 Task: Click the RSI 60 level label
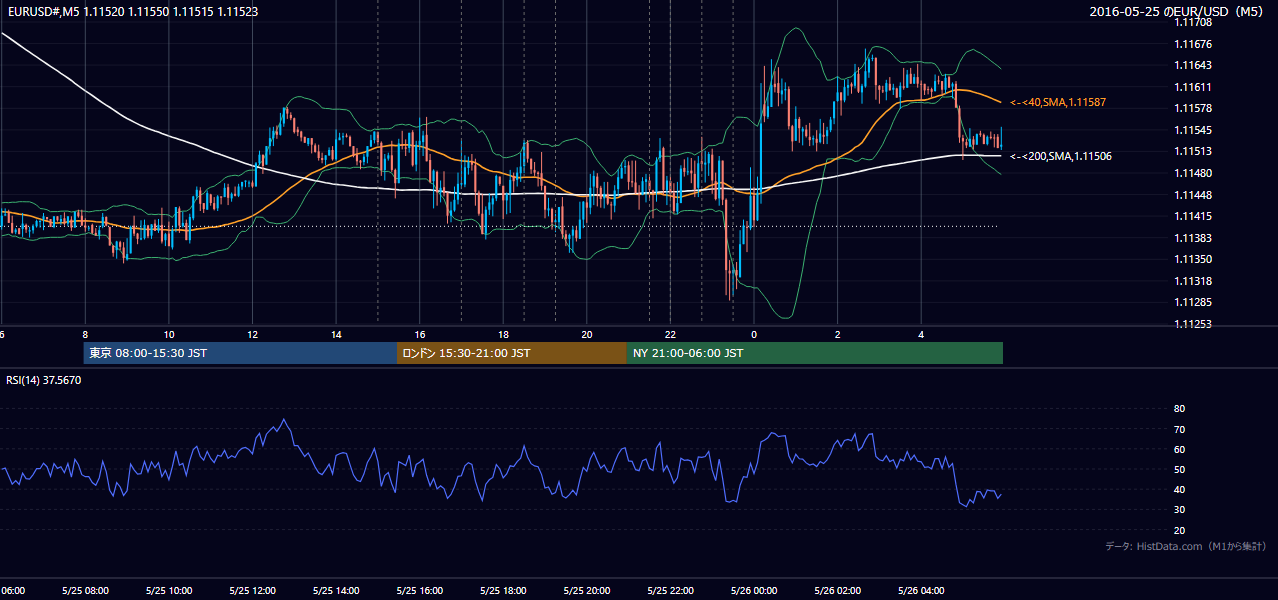[1179, 449]
